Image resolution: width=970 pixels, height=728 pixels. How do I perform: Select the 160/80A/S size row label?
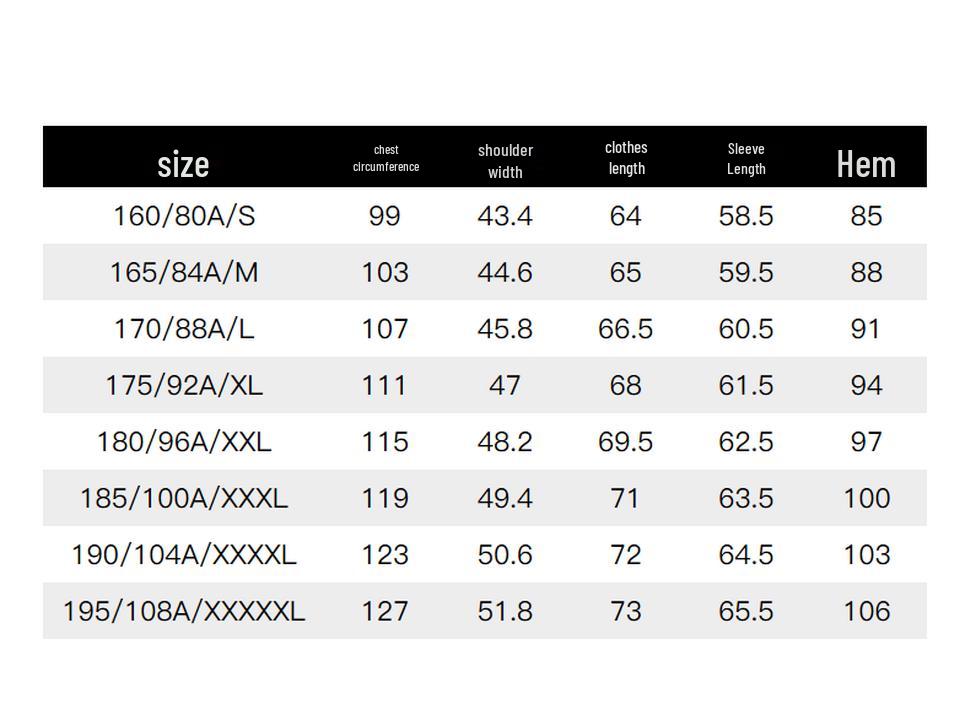184,216
